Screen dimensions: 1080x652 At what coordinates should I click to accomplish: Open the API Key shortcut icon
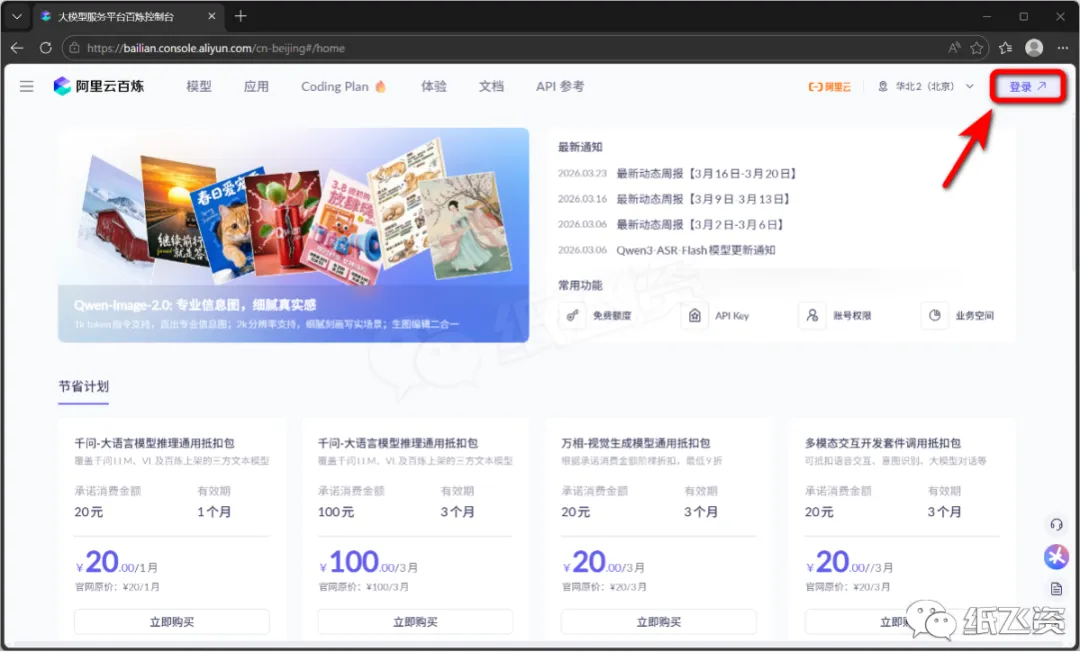point(694,315)
